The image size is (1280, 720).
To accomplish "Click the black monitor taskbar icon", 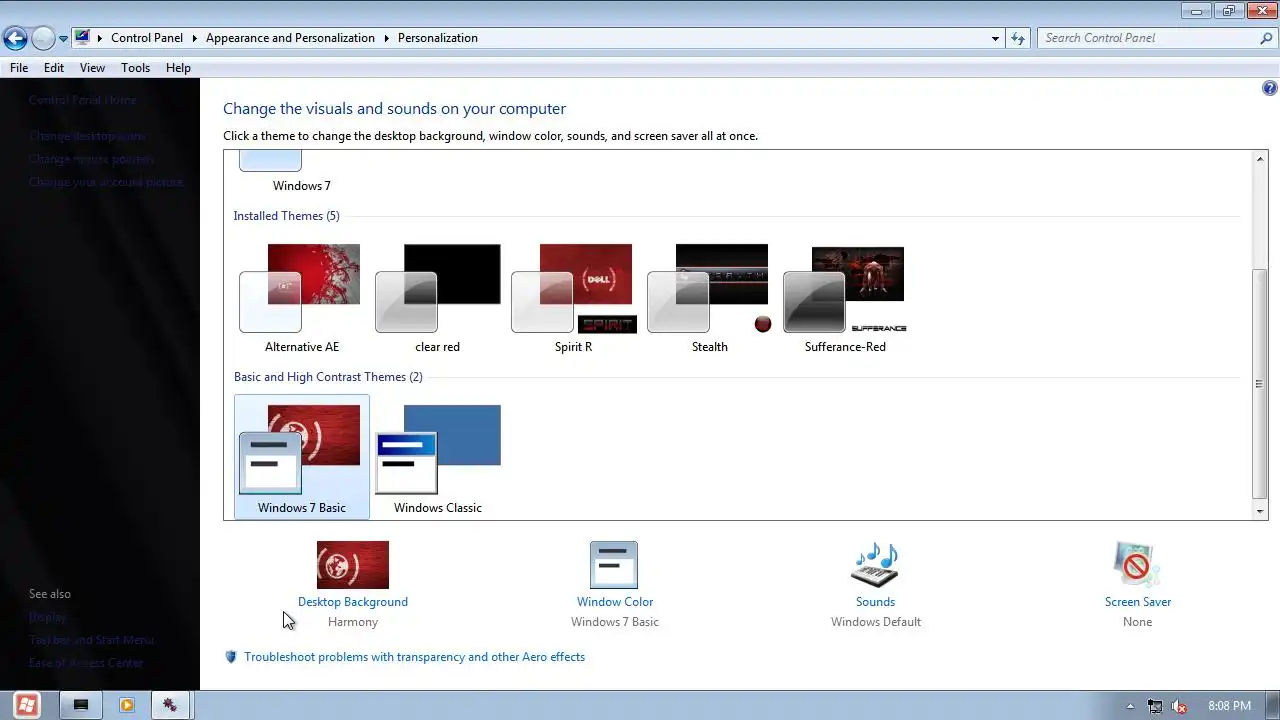I will 81,705.
